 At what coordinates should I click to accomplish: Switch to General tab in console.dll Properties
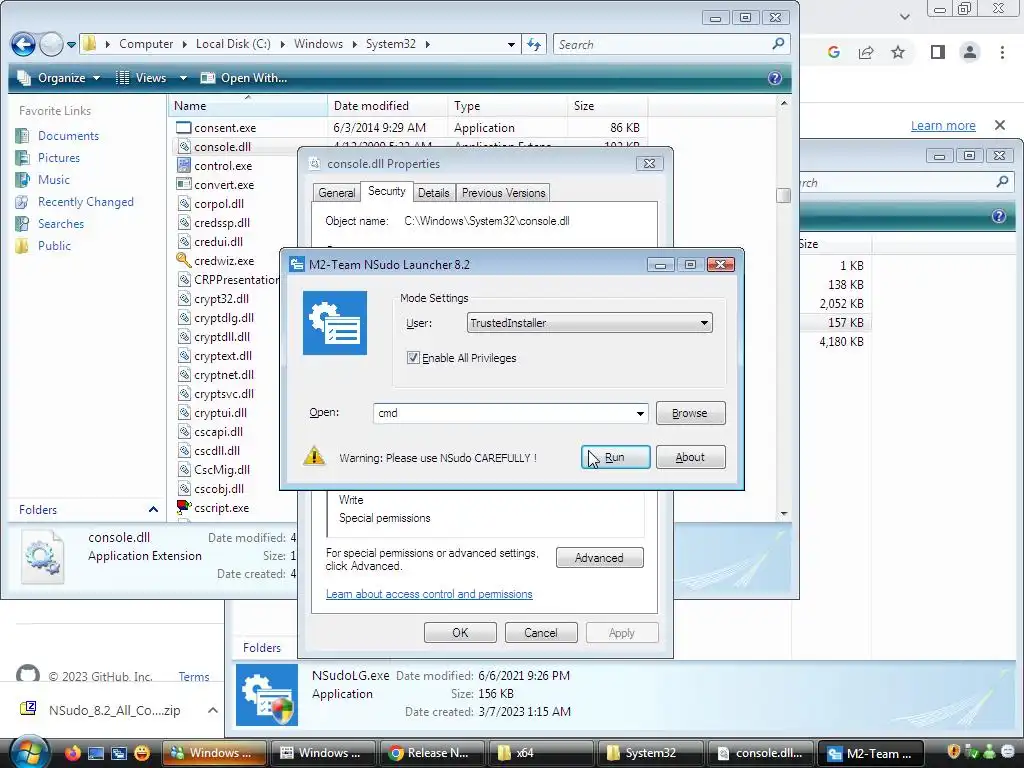point(336,193)
